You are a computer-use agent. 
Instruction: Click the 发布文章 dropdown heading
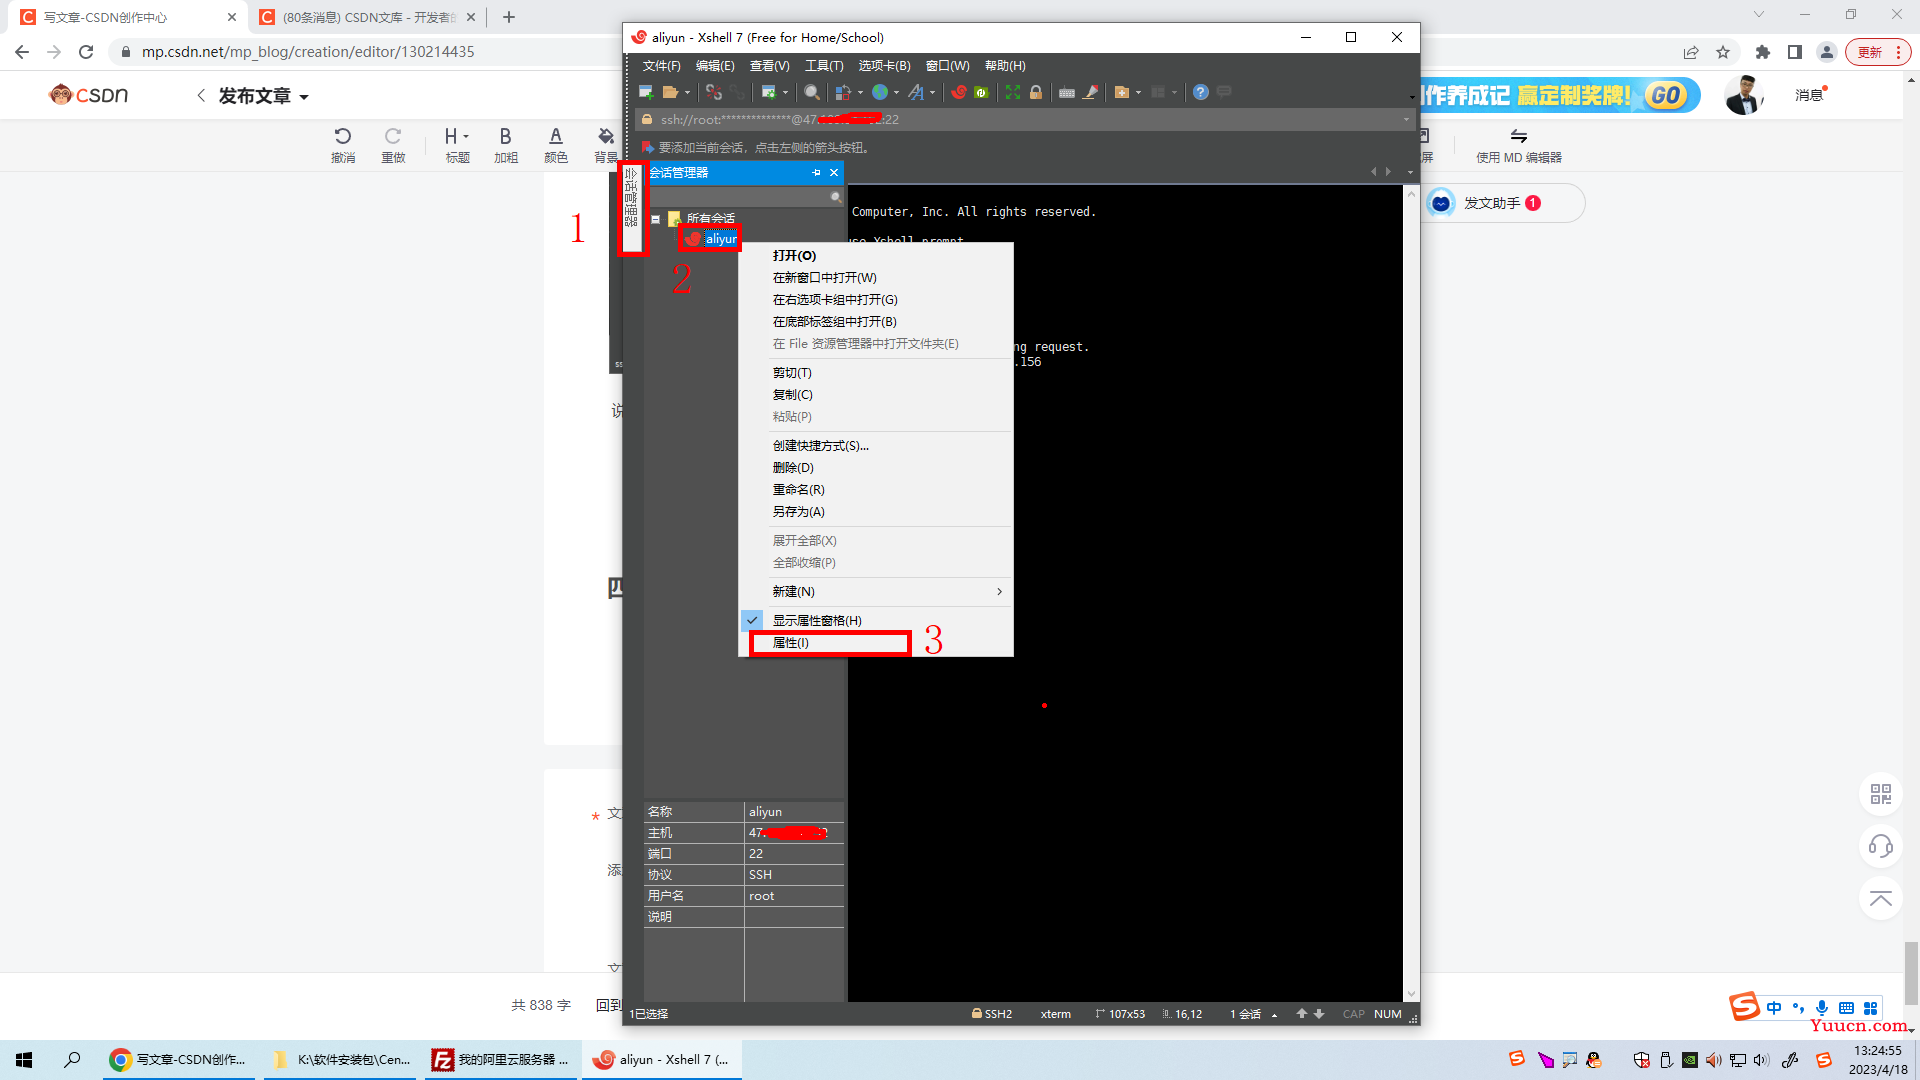(264, 96)
